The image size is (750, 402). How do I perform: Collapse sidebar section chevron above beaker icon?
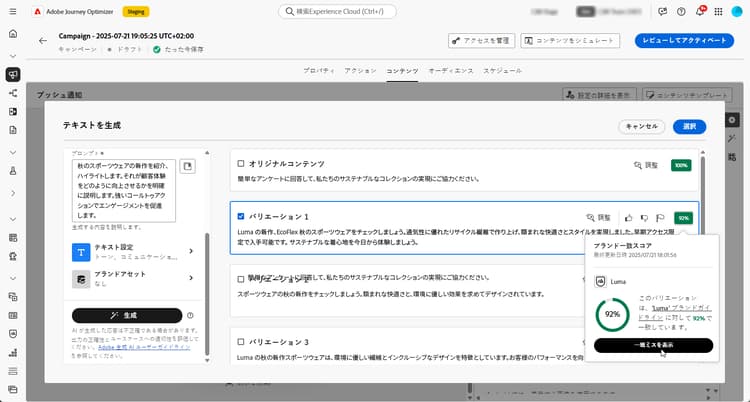click(x=13, y=152)
